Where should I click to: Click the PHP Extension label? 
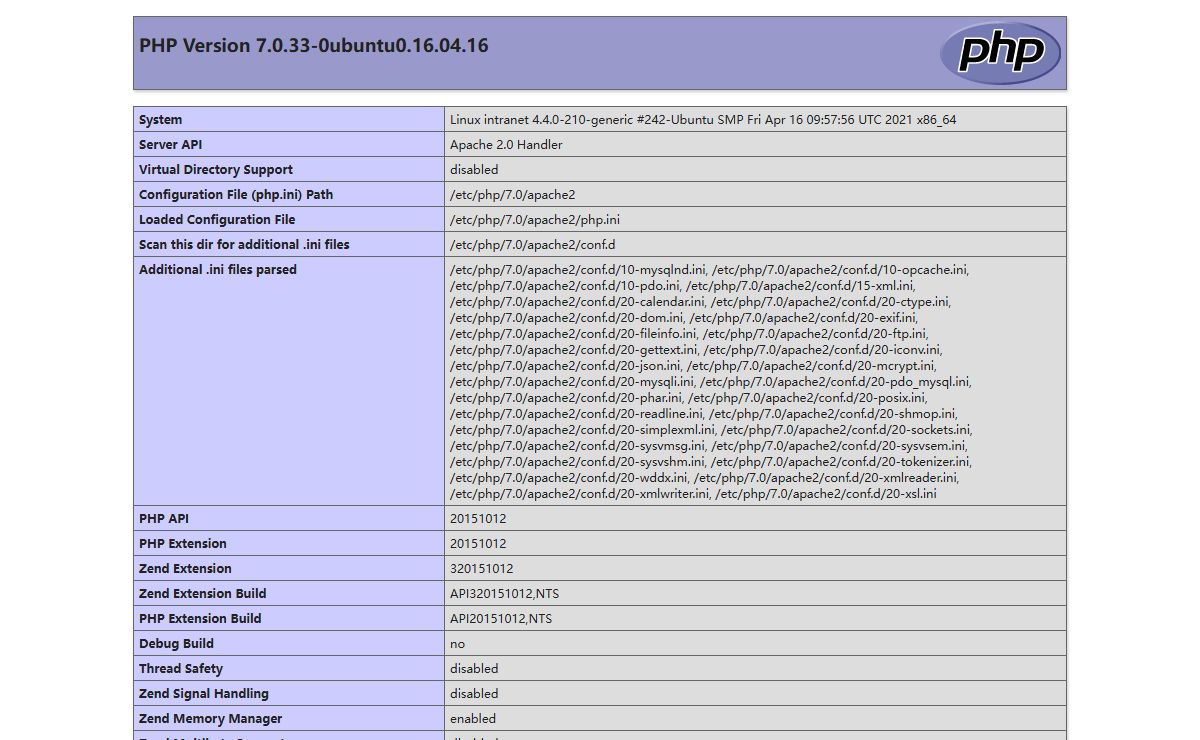[x=183, y=543]
